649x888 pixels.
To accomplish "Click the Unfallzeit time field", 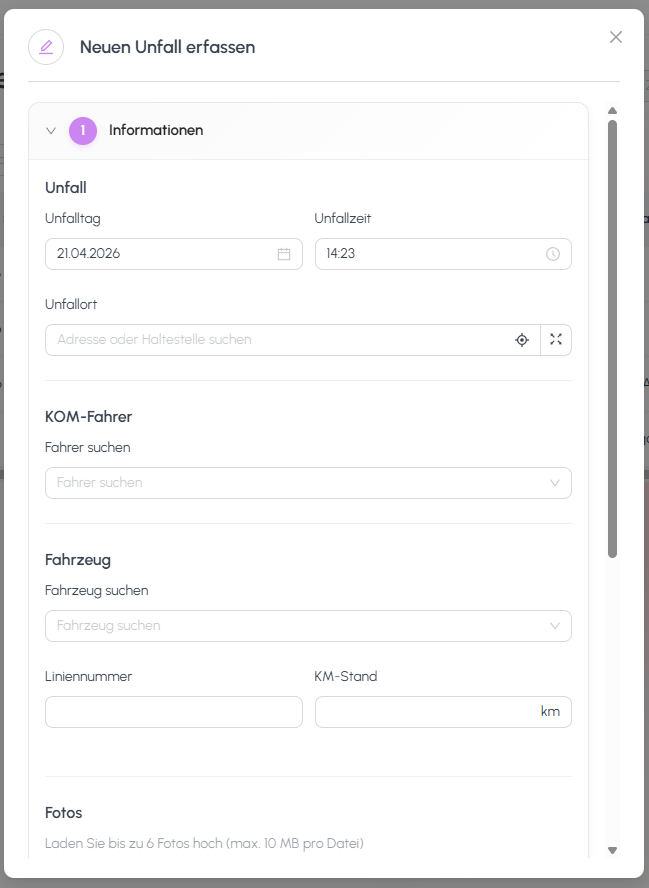I will (x=430, y=254).
